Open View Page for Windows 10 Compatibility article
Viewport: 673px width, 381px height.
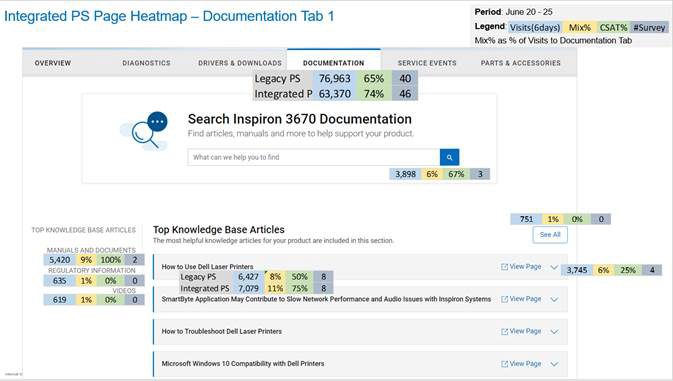pos(525,363)
